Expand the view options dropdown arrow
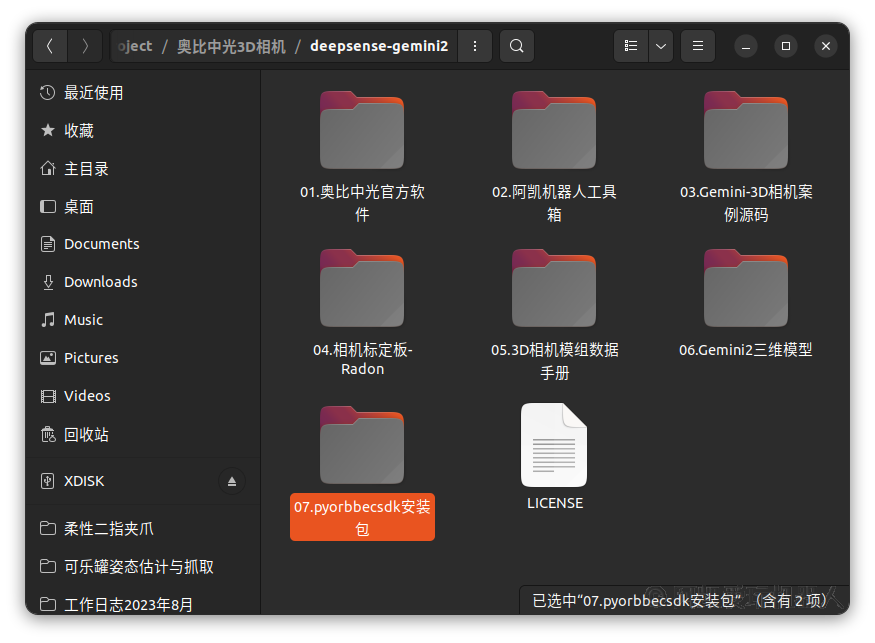 coord(661,46)
